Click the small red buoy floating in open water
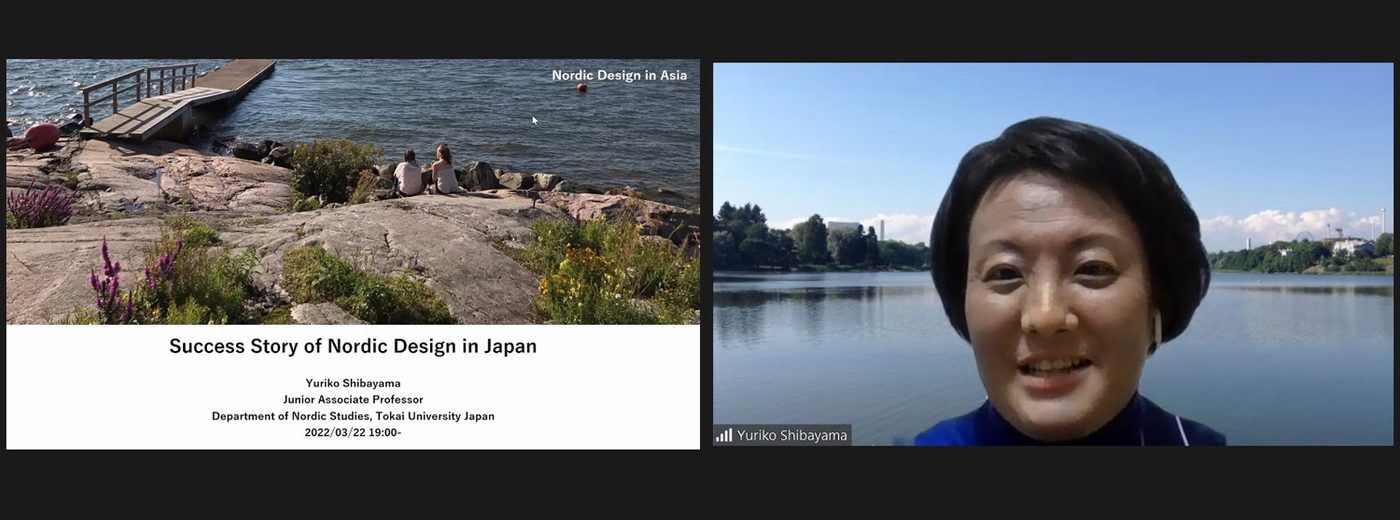The height and width of the screenshot is (520, 1400). pyautogui.click(x=580, y=88)
